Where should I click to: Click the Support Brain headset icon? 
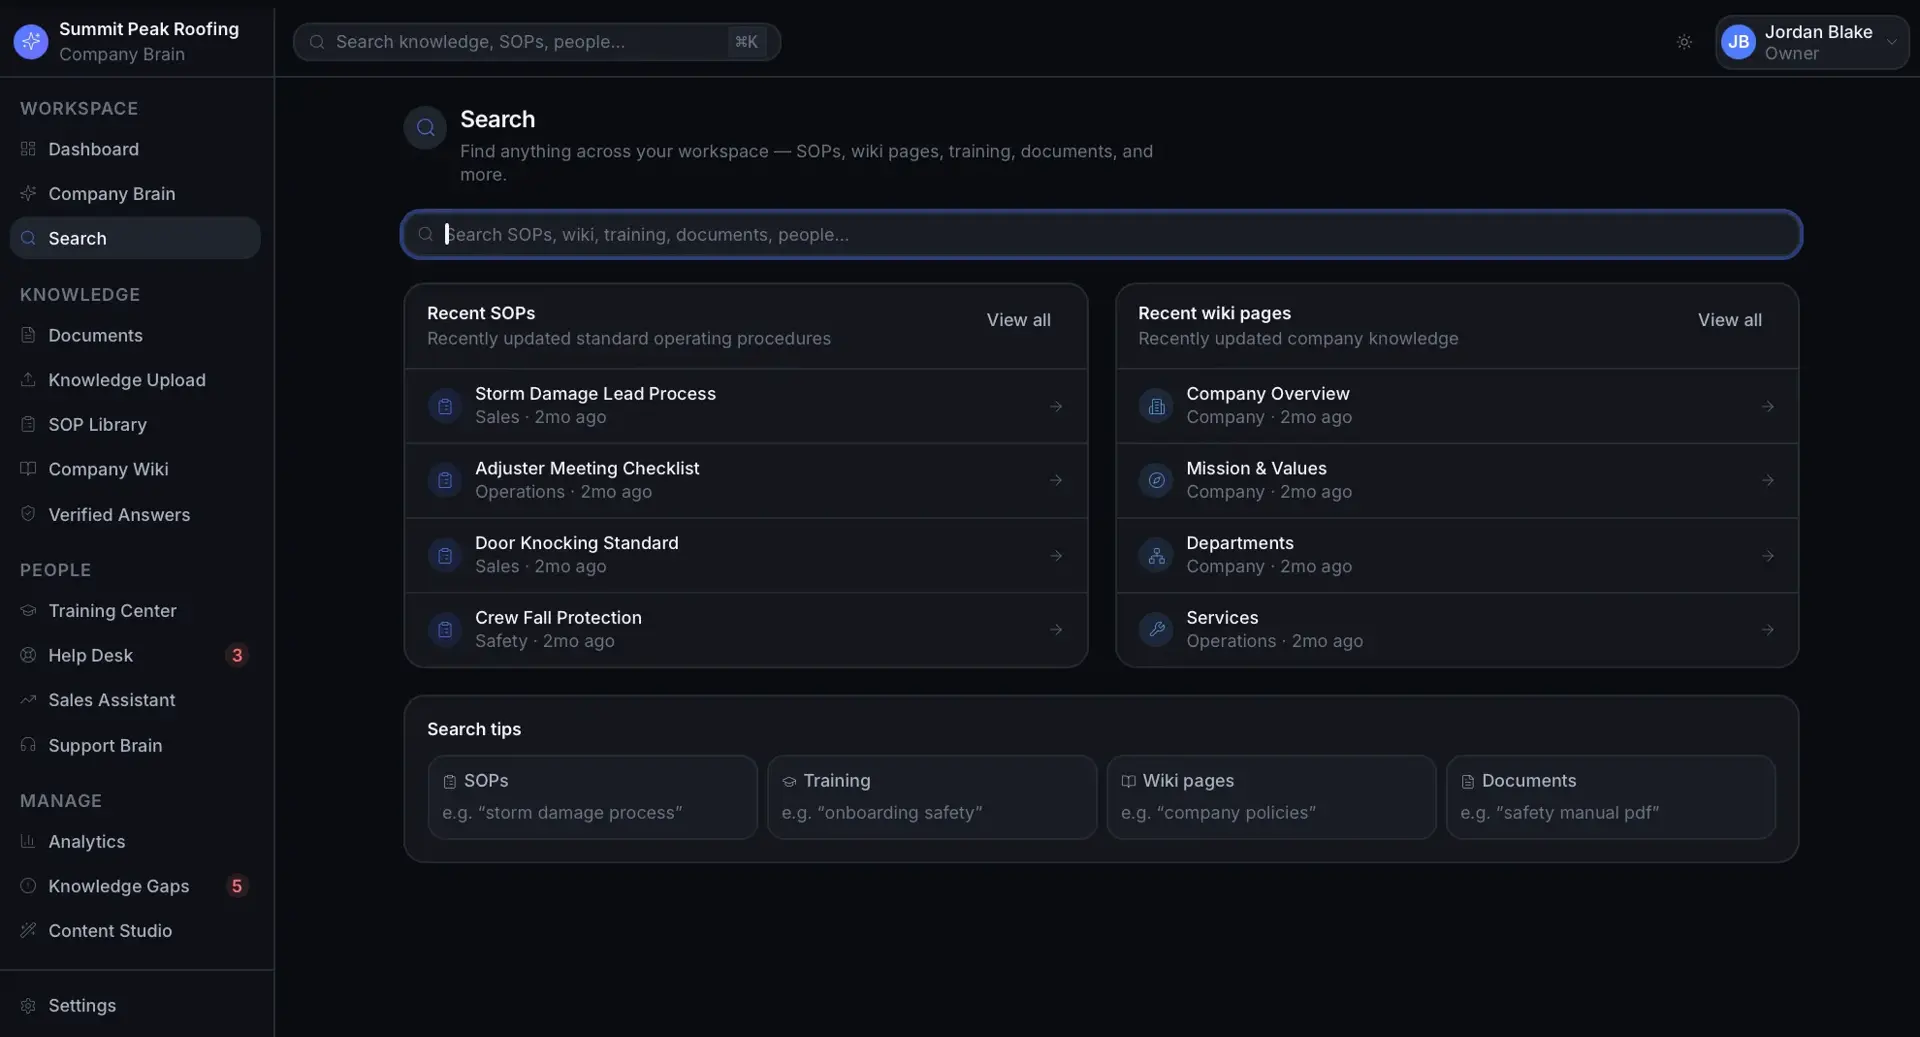click(28, 745)
